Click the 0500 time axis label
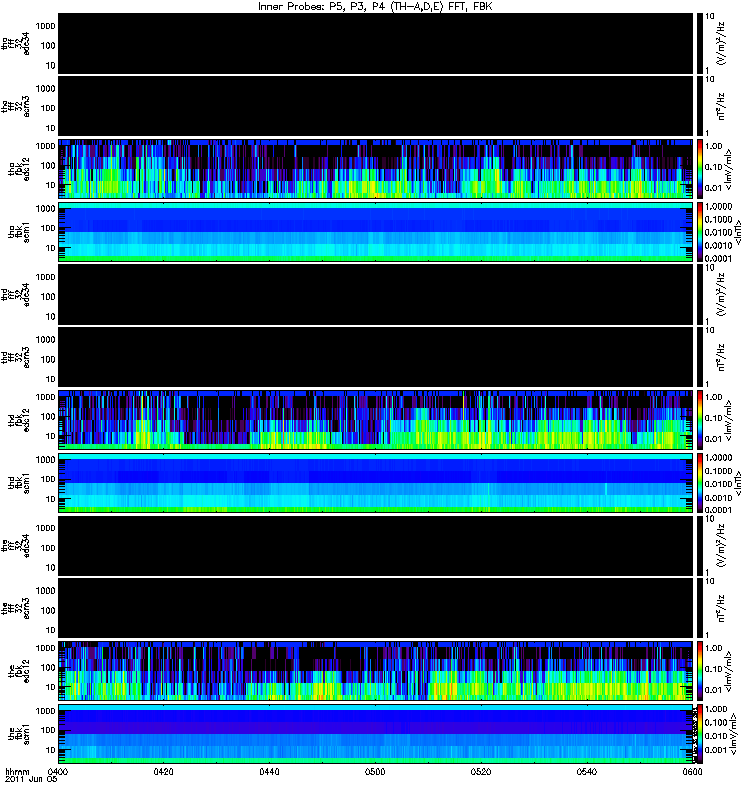The height and width of the screenshot is (800, 750). [375, 771]
